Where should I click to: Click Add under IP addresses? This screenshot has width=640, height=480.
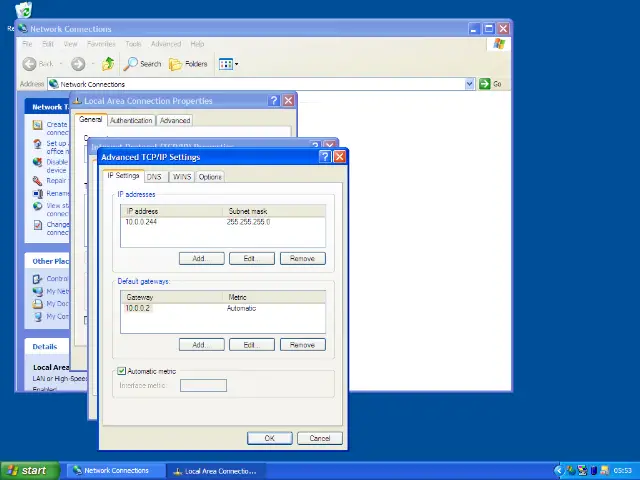pos(201,258)
